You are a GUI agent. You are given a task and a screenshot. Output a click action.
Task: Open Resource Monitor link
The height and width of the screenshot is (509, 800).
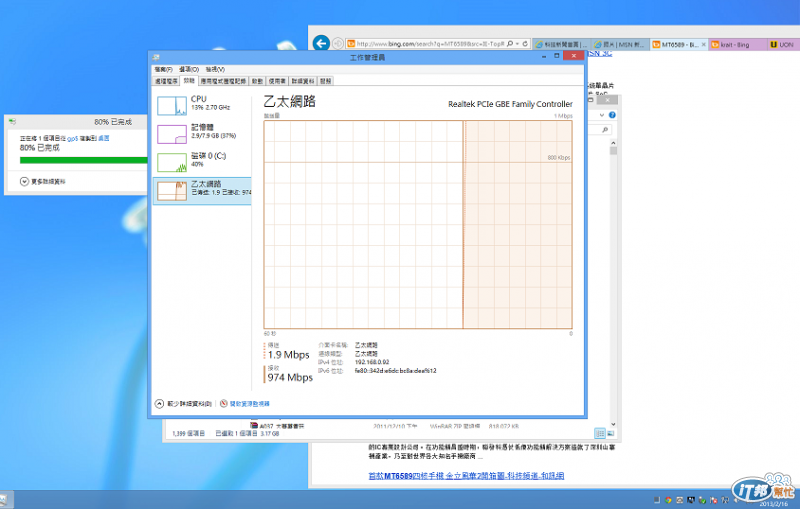(249, 403)
